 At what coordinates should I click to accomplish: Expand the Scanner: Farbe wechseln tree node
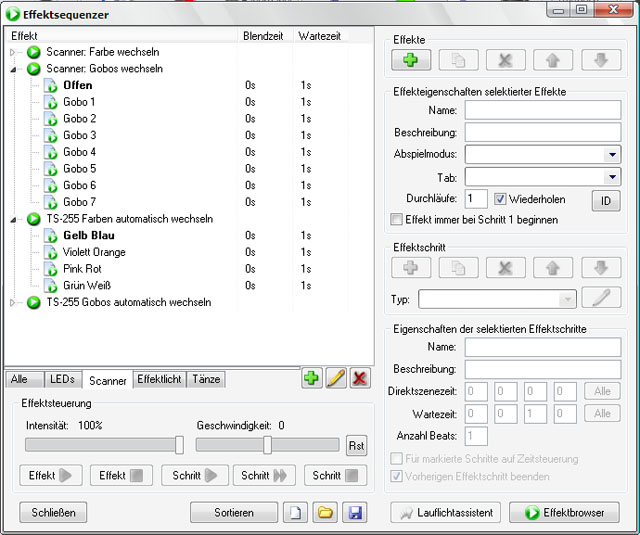click(13, 52)
